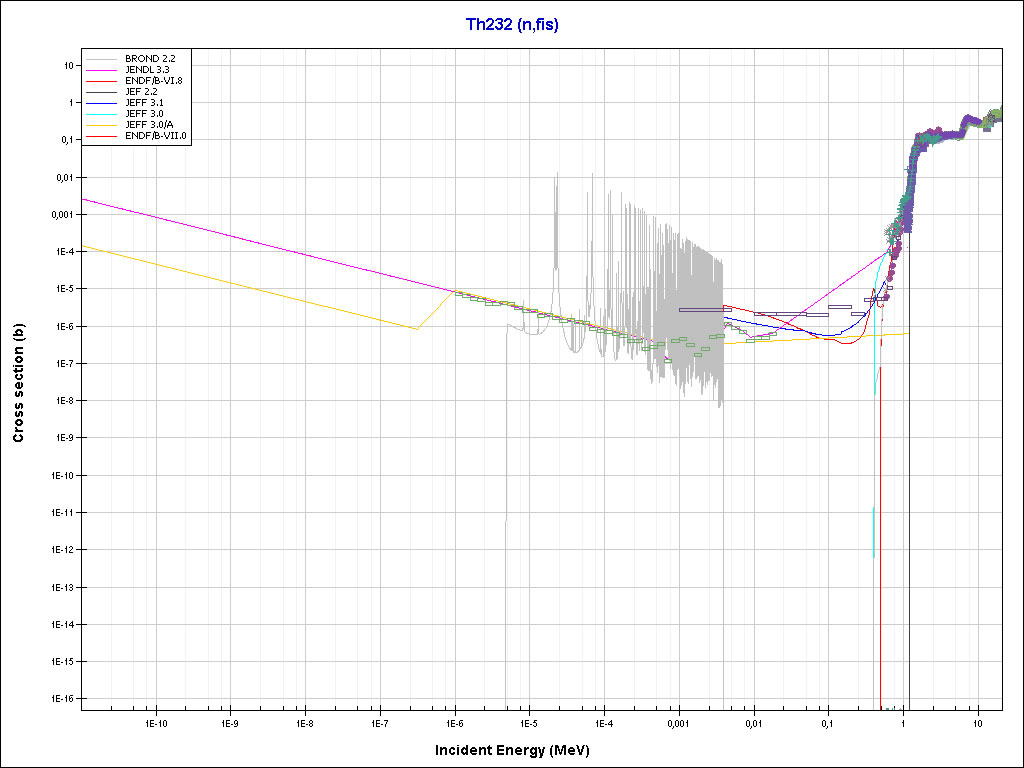Click the Th232 (n,fis) chart title
Image resolution: width=1024 pixels, height=768 pixels.
click(512, 24)
